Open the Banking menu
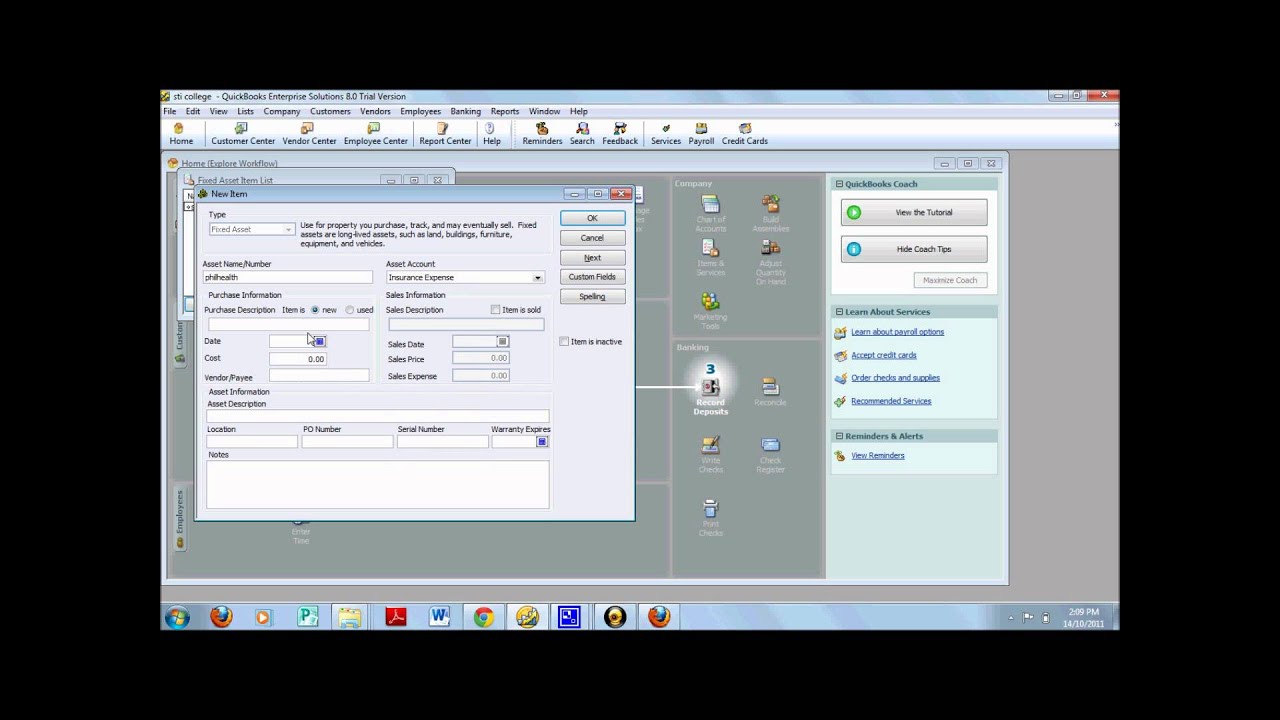The image size is (1280, 720). click(465, 111)
